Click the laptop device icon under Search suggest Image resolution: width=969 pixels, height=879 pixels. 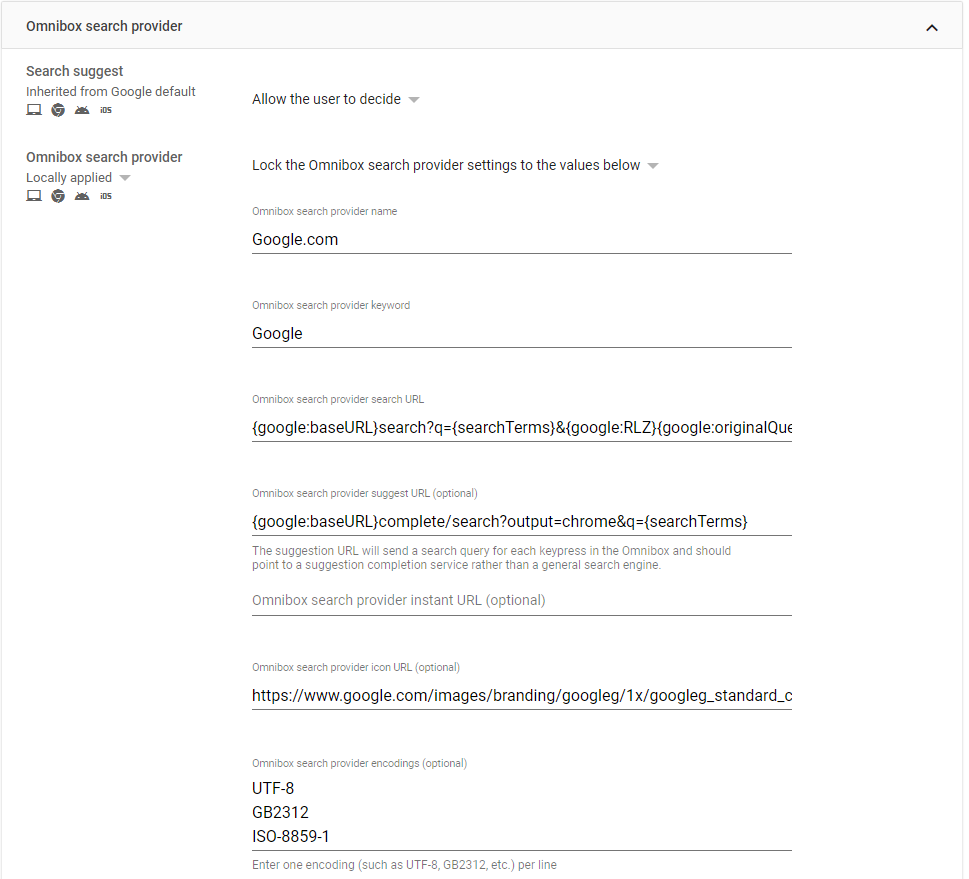[x=34, y=110]
